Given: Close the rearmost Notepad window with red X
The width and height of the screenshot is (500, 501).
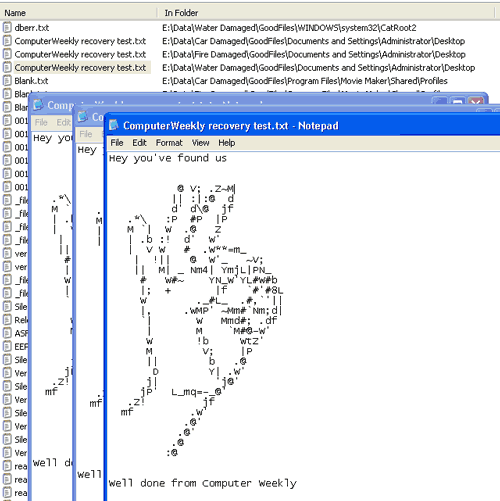Looking at the screenshot, I should click(476, 101).
